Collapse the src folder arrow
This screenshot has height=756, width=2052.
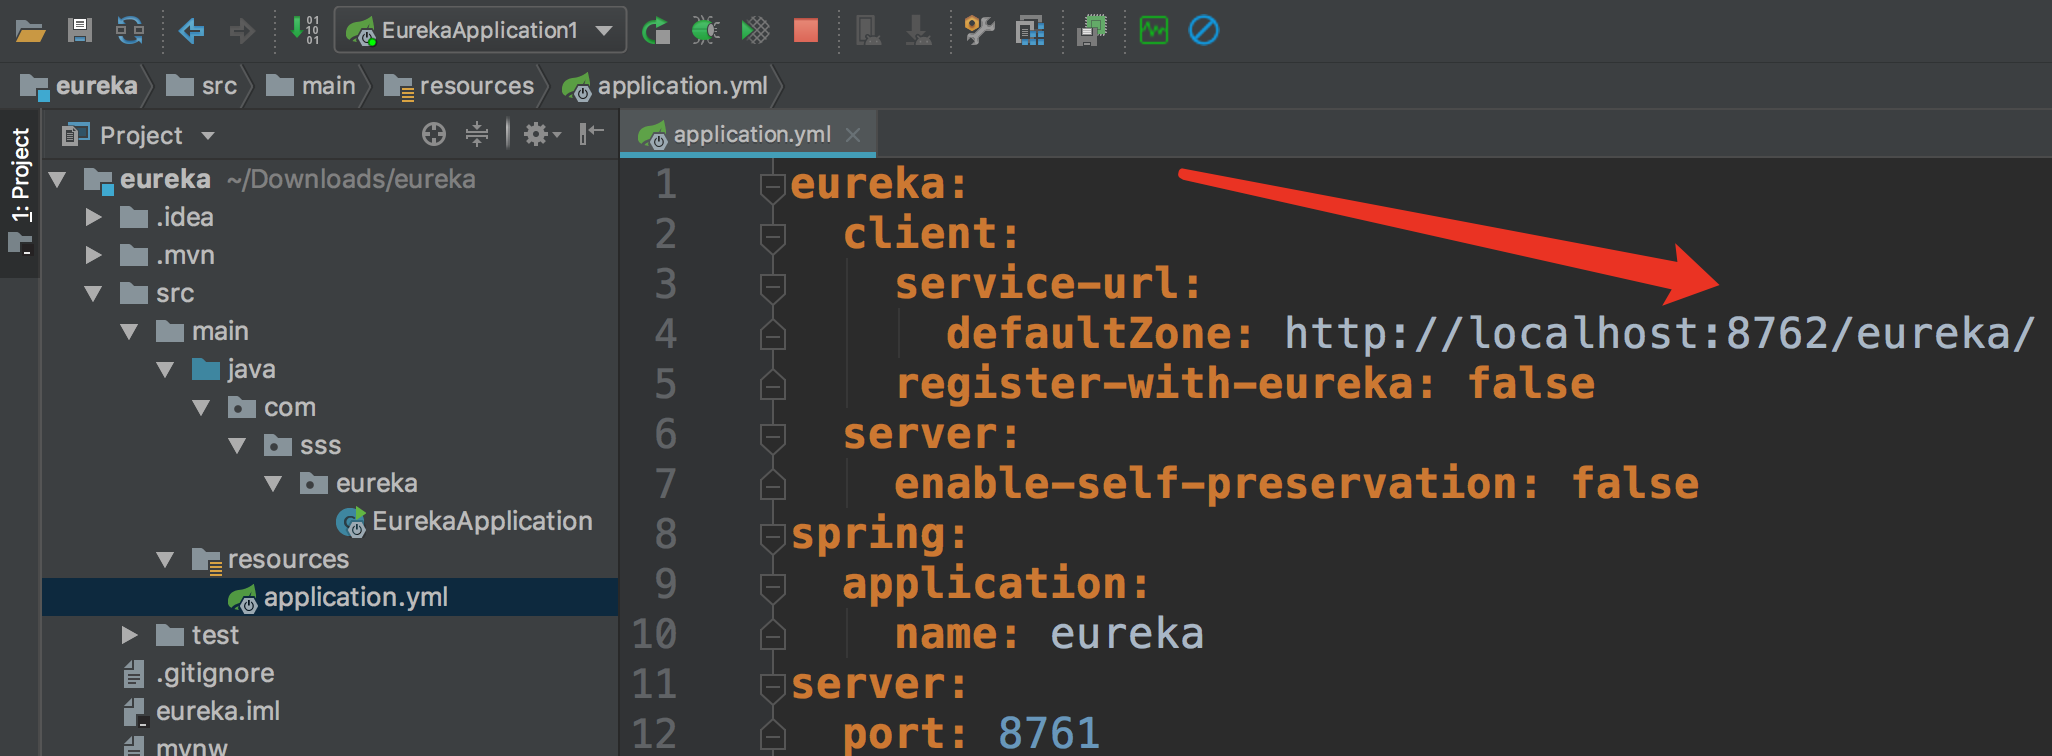click(94, 294)
